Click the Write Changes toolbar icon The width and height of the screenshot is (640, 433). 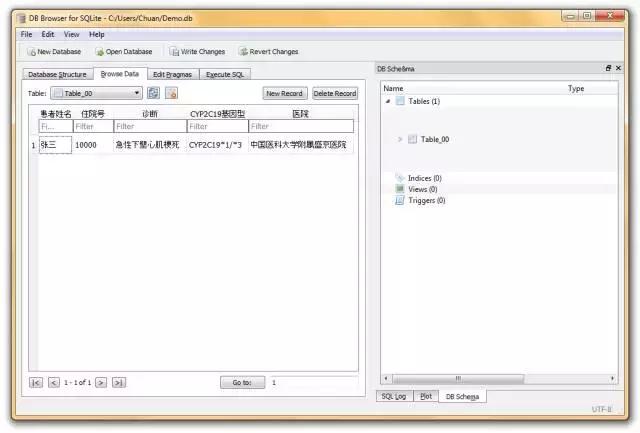[x=174, y=52]
